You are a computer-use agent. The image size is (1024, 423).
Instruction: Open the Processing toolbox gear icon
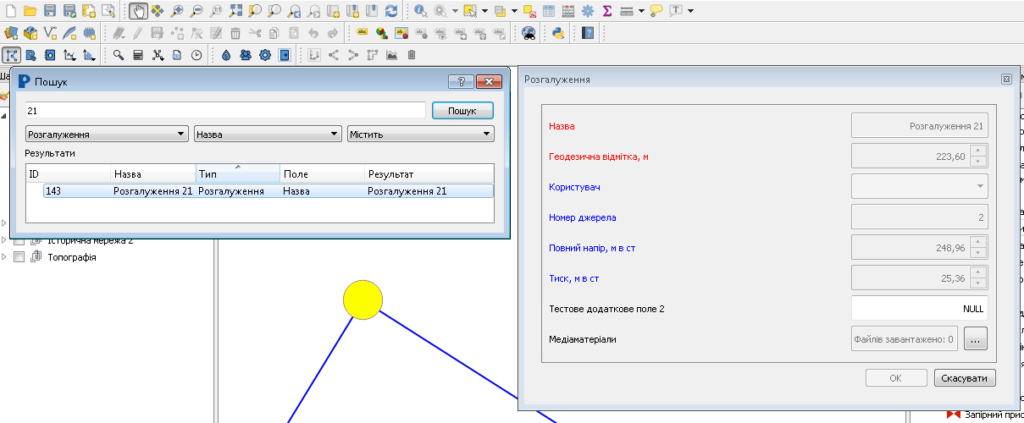tap(587, 10)
